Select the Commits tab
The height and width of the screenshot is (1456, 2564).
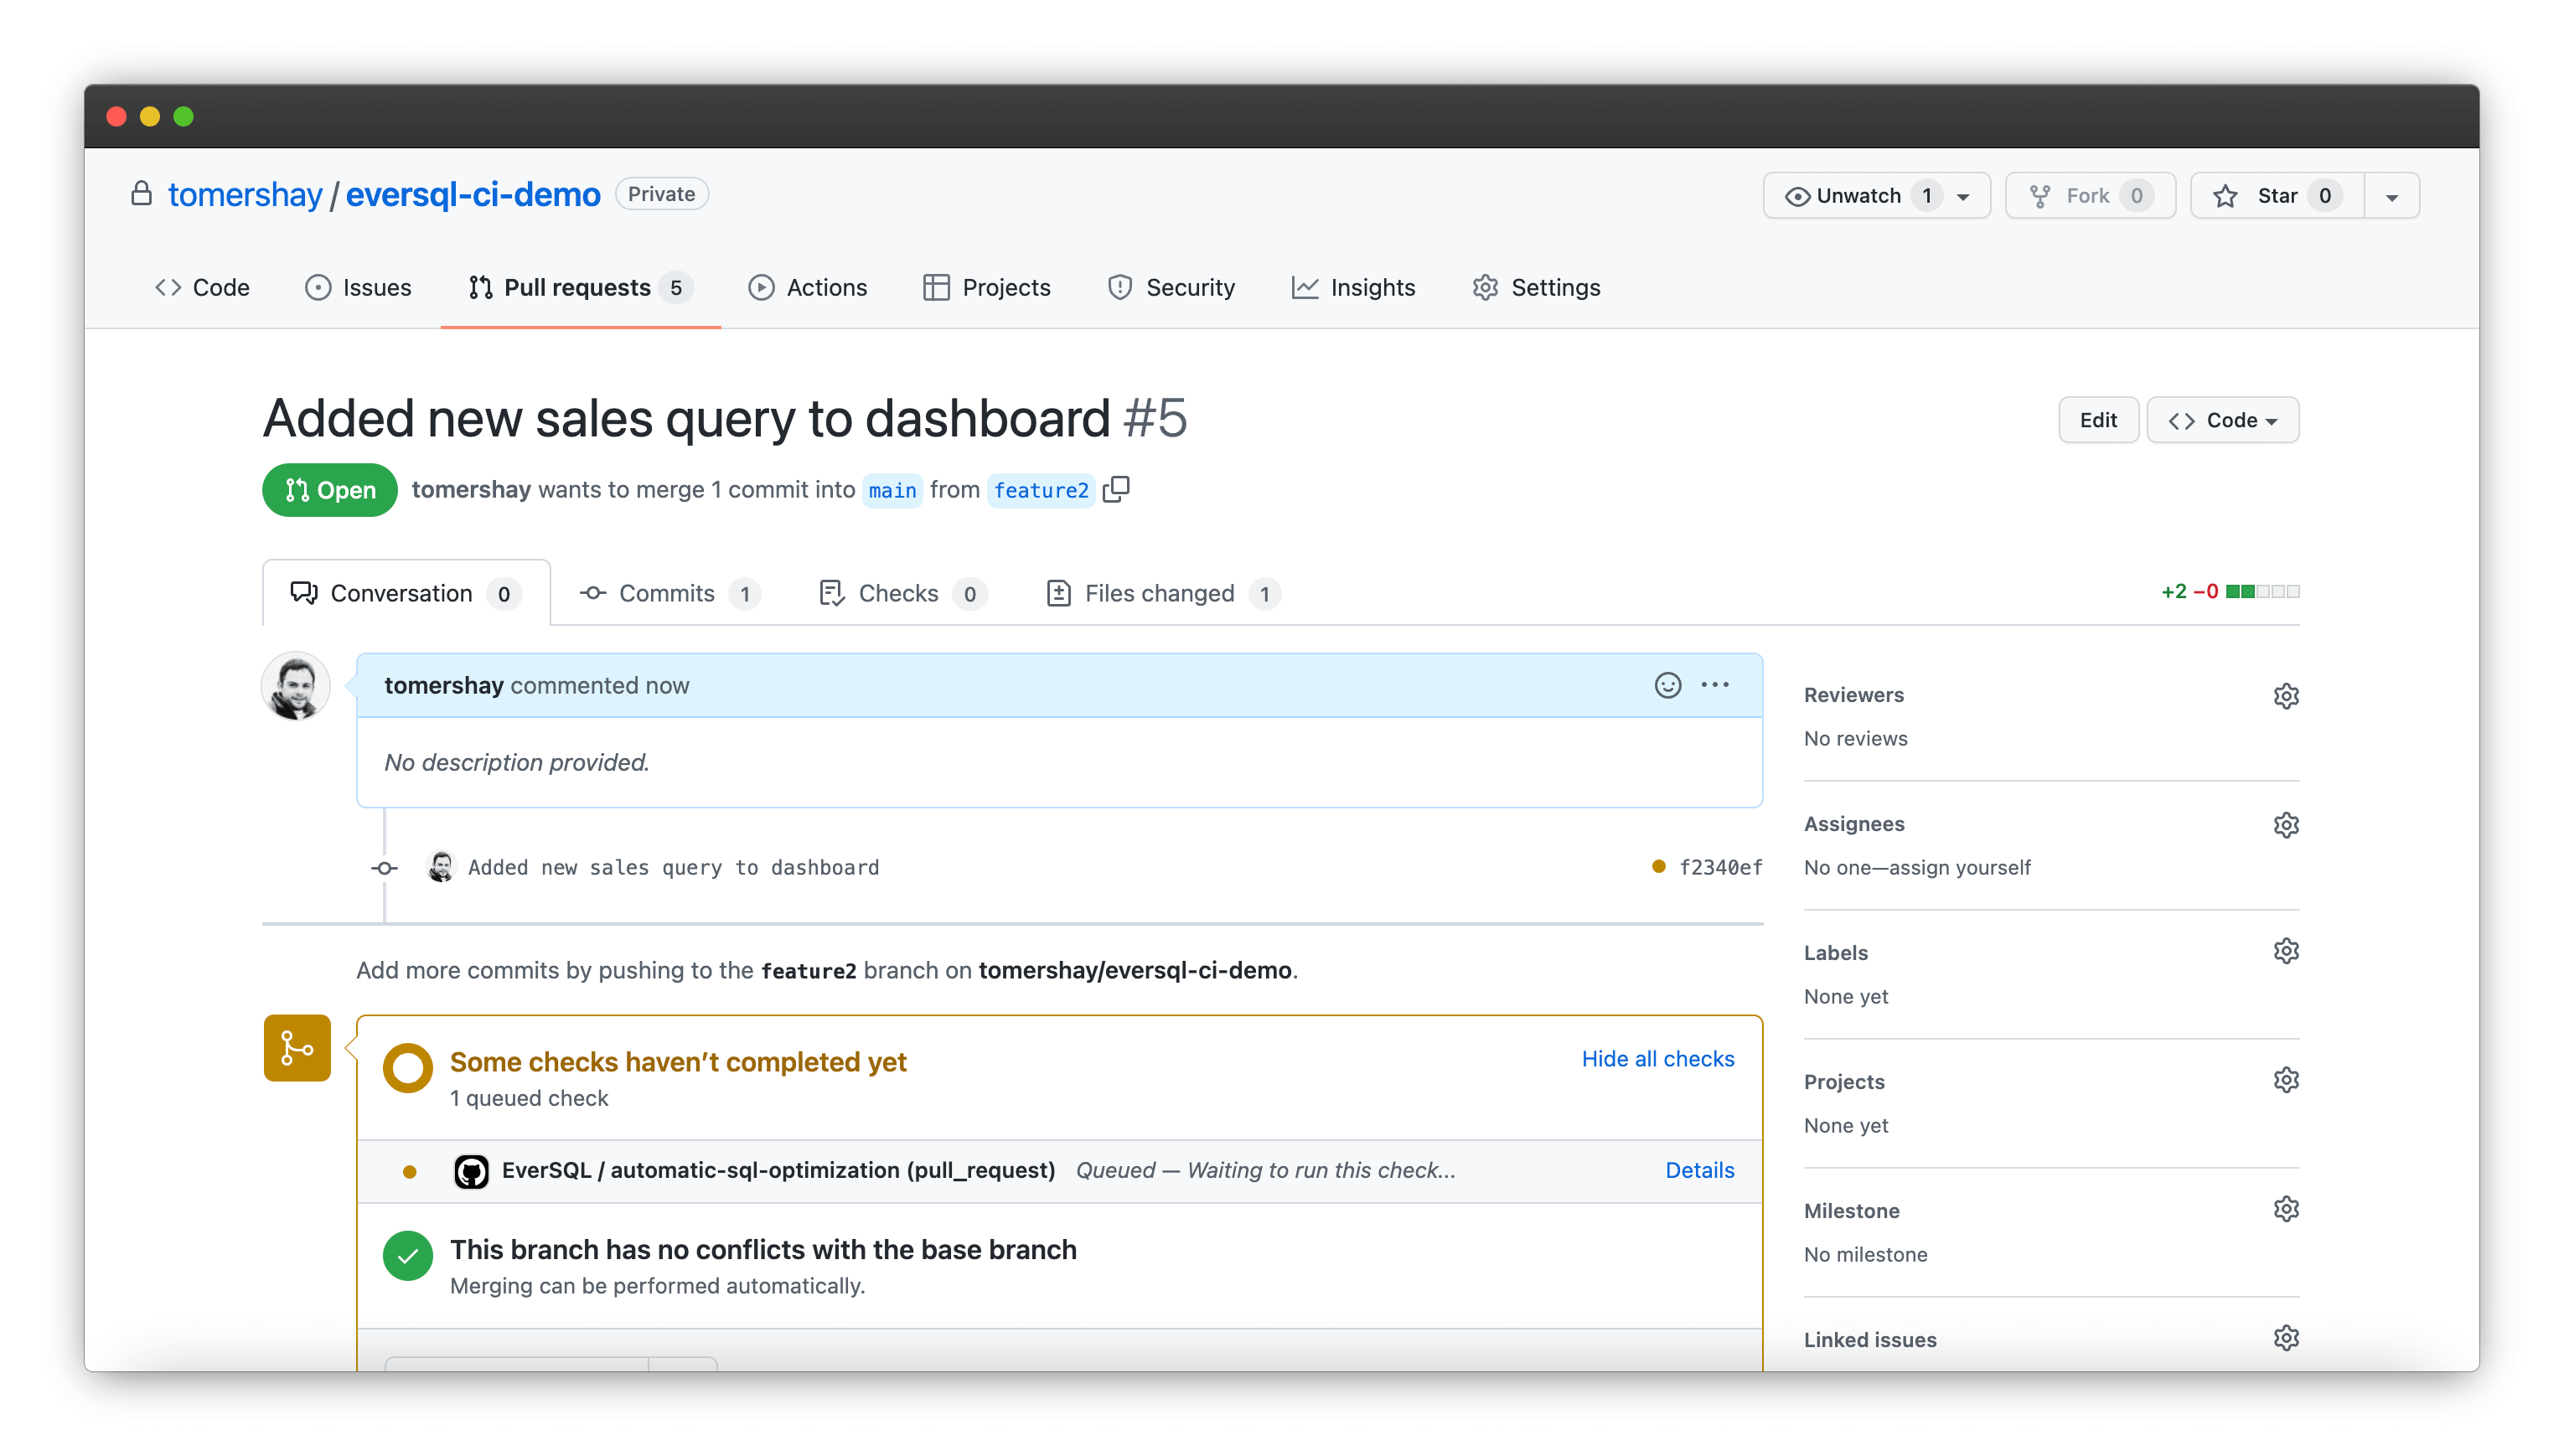(670, 593)
